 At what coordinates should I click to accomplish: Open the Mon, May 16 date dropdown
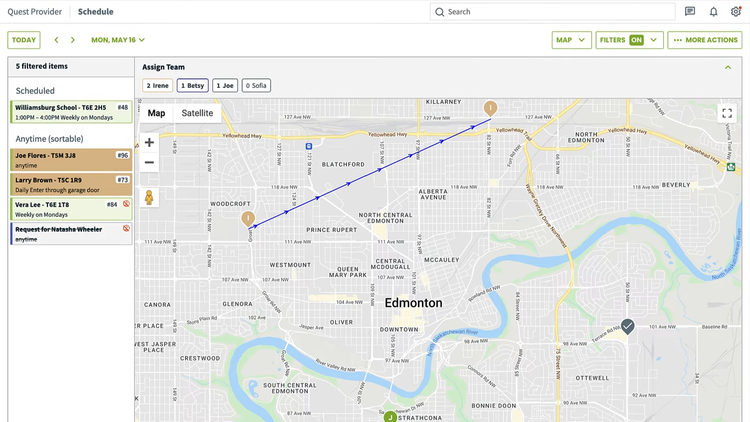click(118, 40)
